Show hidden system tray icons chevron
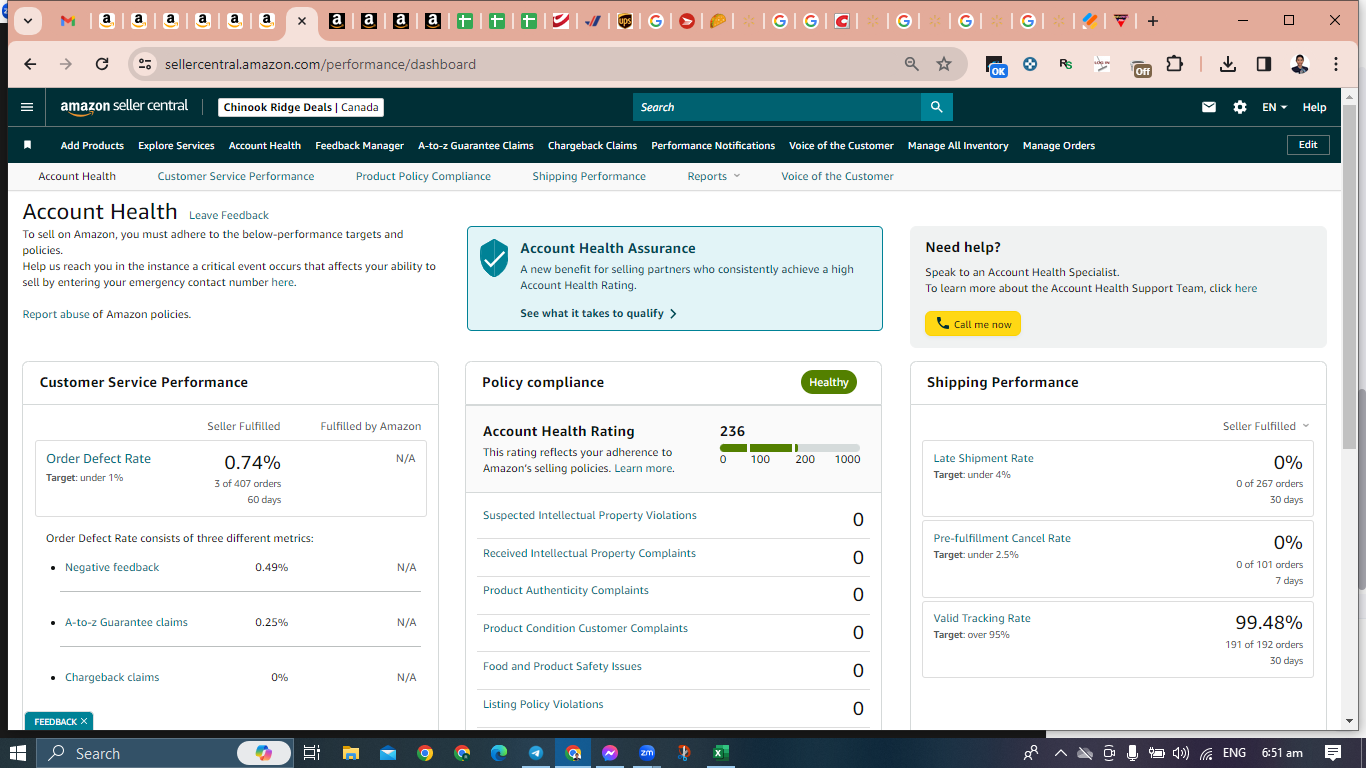Image resolution: width=1366 pixels, height=768 pixels. tap(1061, 753)
